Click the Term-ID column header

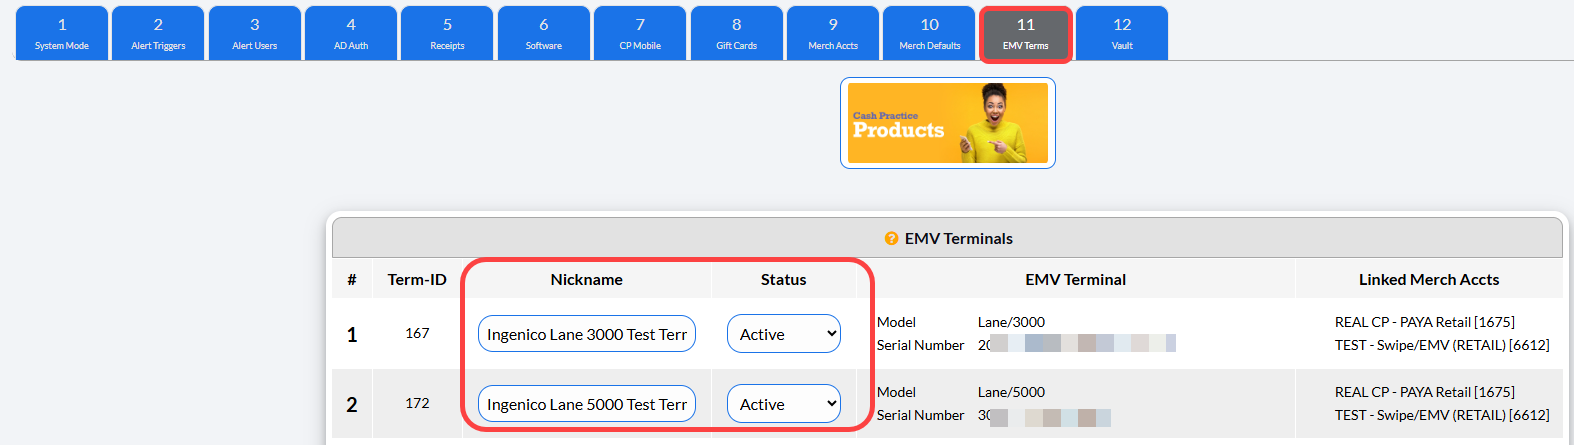point(417,280)
